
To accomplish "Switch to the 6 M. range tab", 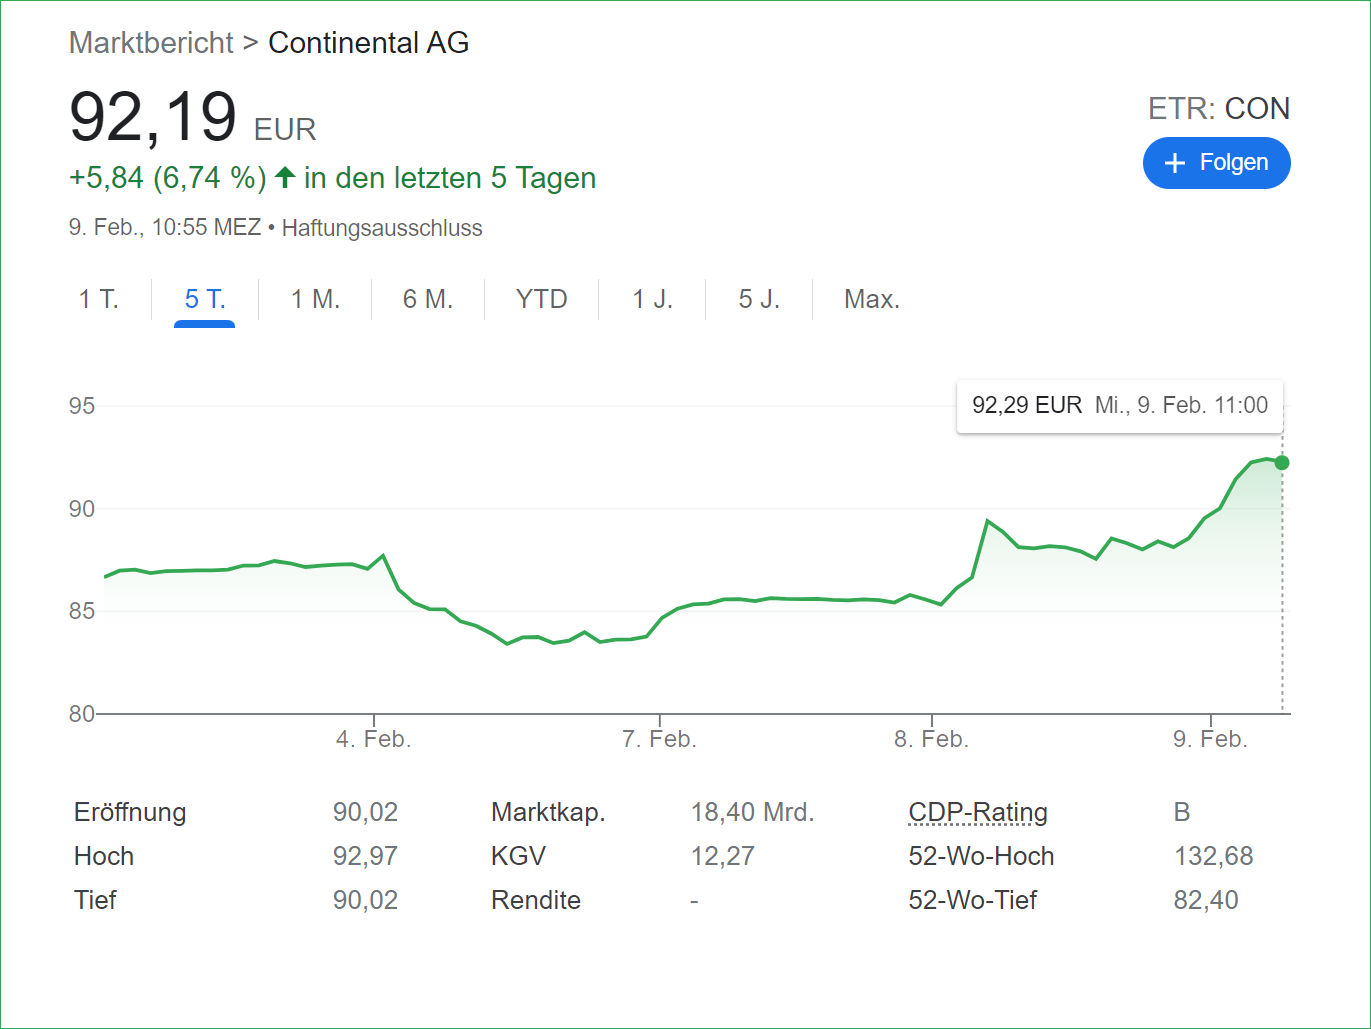I will [428, 299].
